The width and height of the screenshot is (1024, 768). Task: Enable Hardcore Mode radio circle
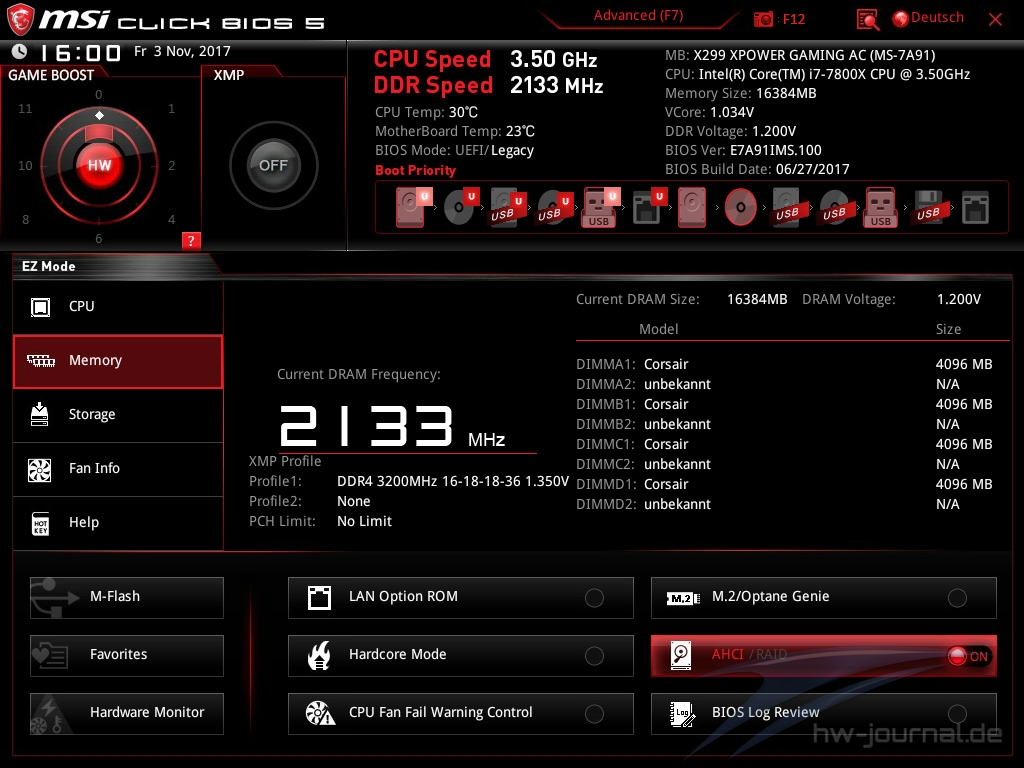point(594,656)
